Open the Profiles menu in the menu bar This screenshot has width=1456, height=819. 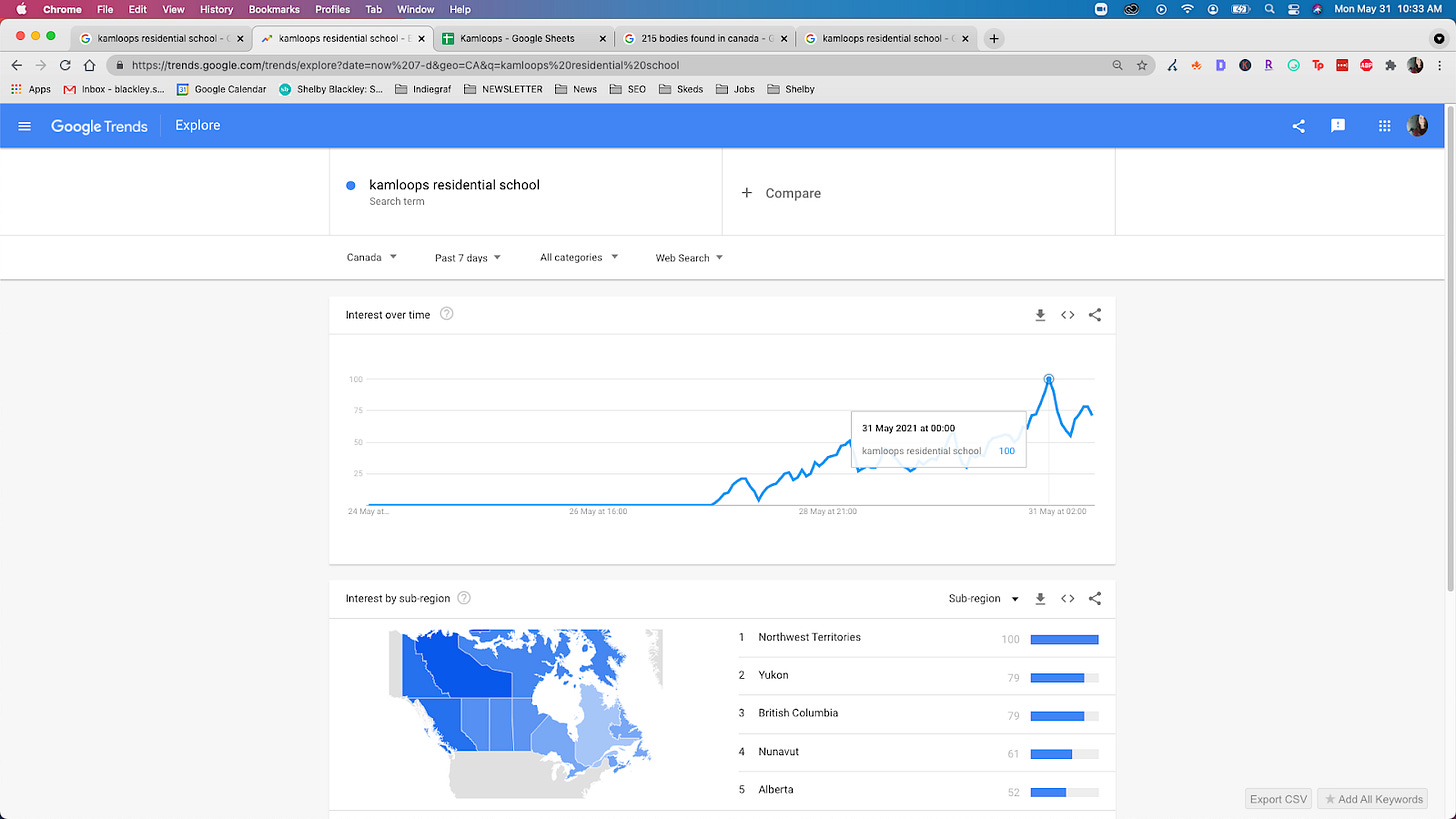(332, 9)
